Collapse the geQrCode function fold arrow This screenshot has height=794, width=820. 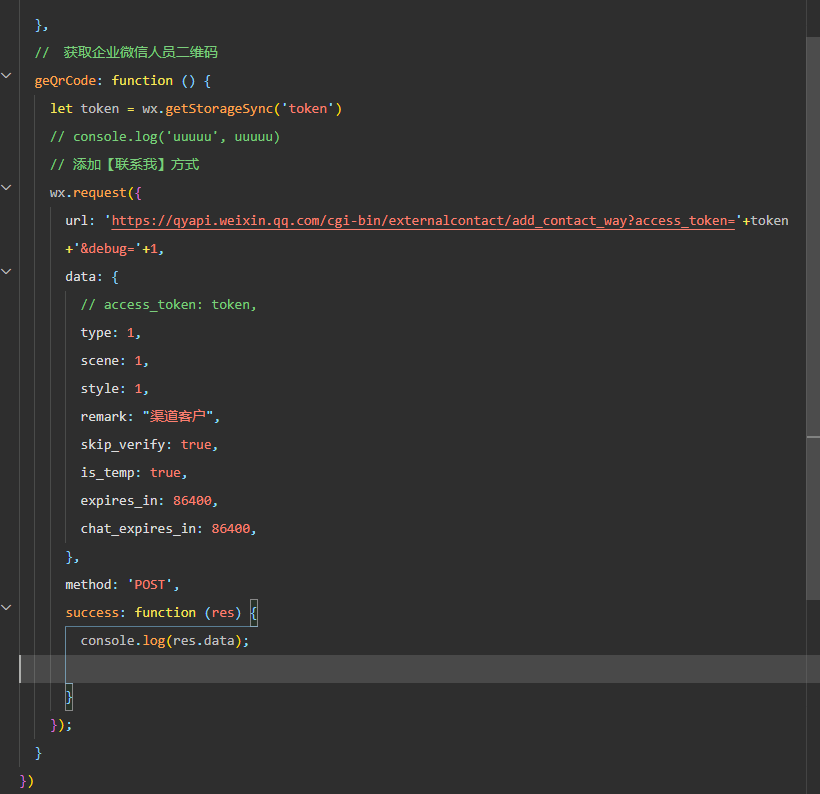pyautogui.click(x=6, y=76)
